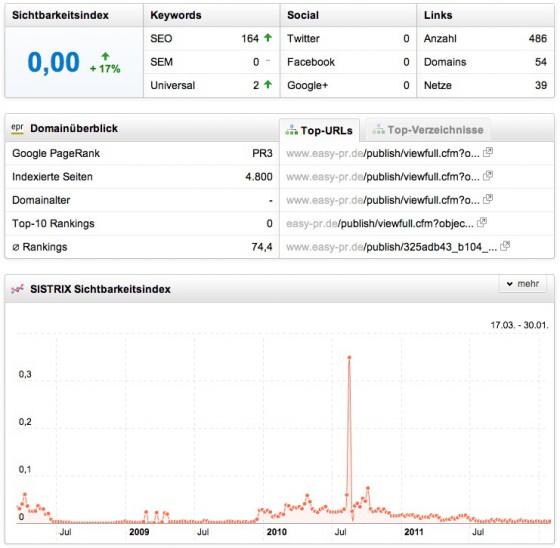Click the SEO value 164

[x=250, y=39]
